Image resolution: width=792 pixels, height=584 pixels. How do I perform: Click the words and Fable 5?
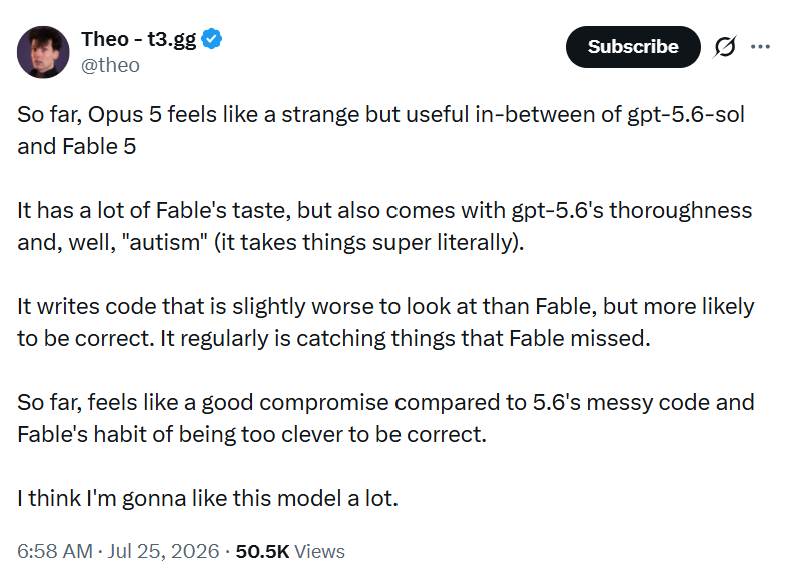tap(77, 147)
